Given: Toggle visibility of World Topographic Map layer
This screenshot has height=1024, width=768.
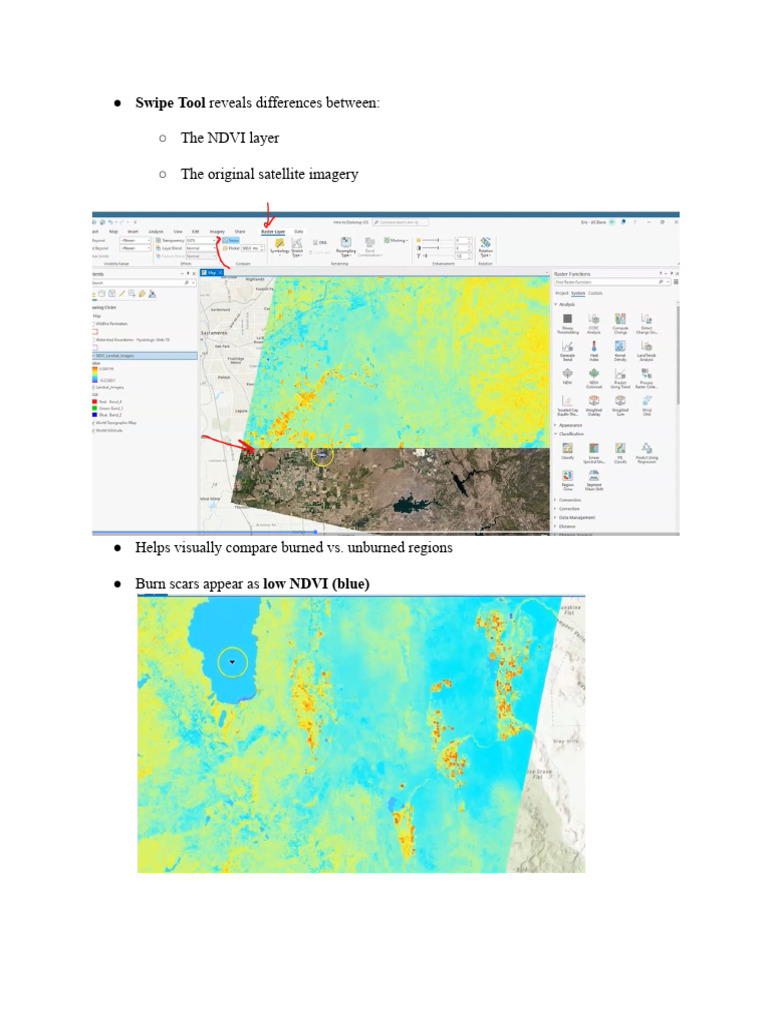Looking at the screenshot, I should [94, 423].
